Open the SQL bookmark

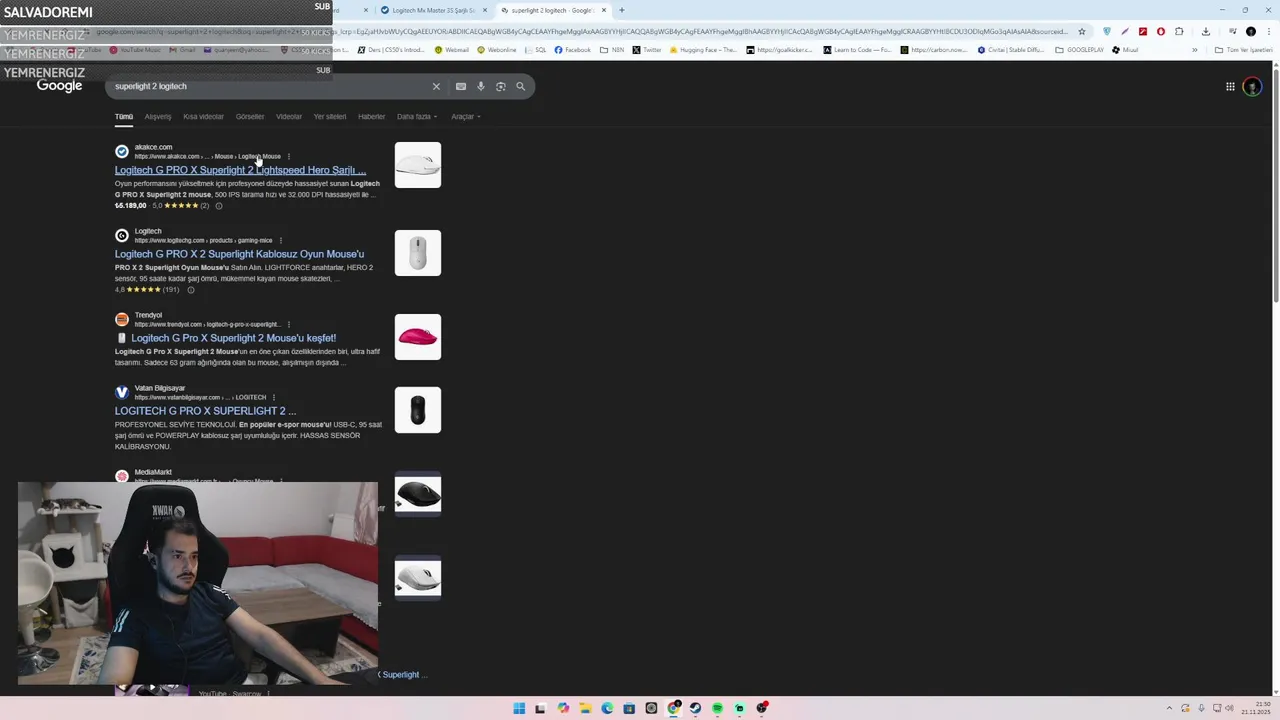tap(535, 50)
